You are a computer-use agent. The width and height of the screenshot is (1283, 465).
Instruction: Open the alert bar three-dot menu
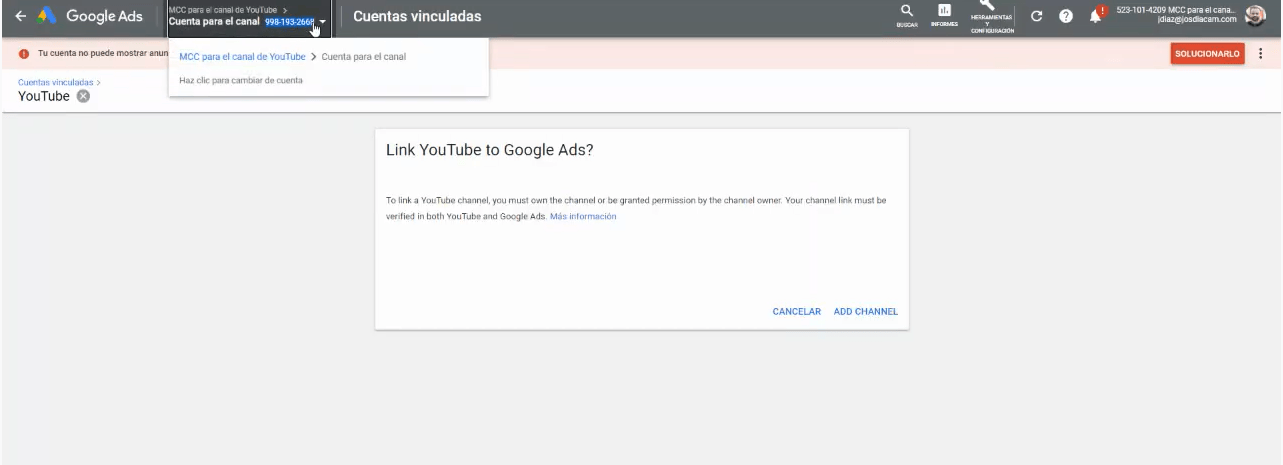pos(1260,54)
